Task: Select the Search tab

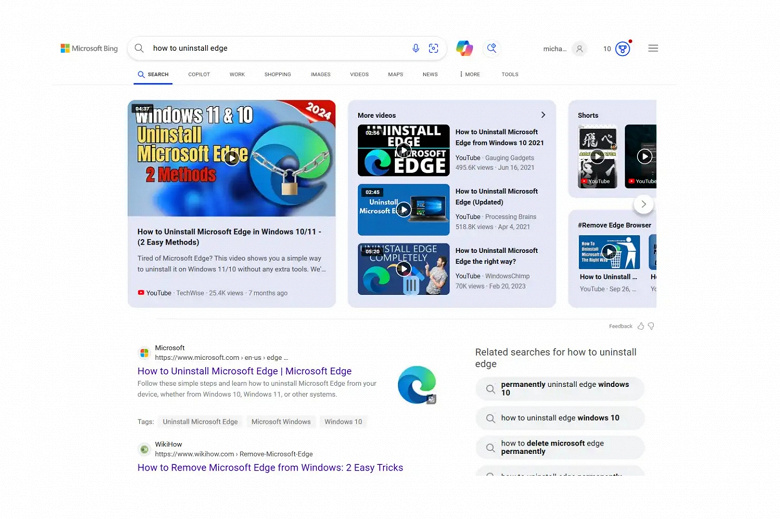Action: (153, 74)
